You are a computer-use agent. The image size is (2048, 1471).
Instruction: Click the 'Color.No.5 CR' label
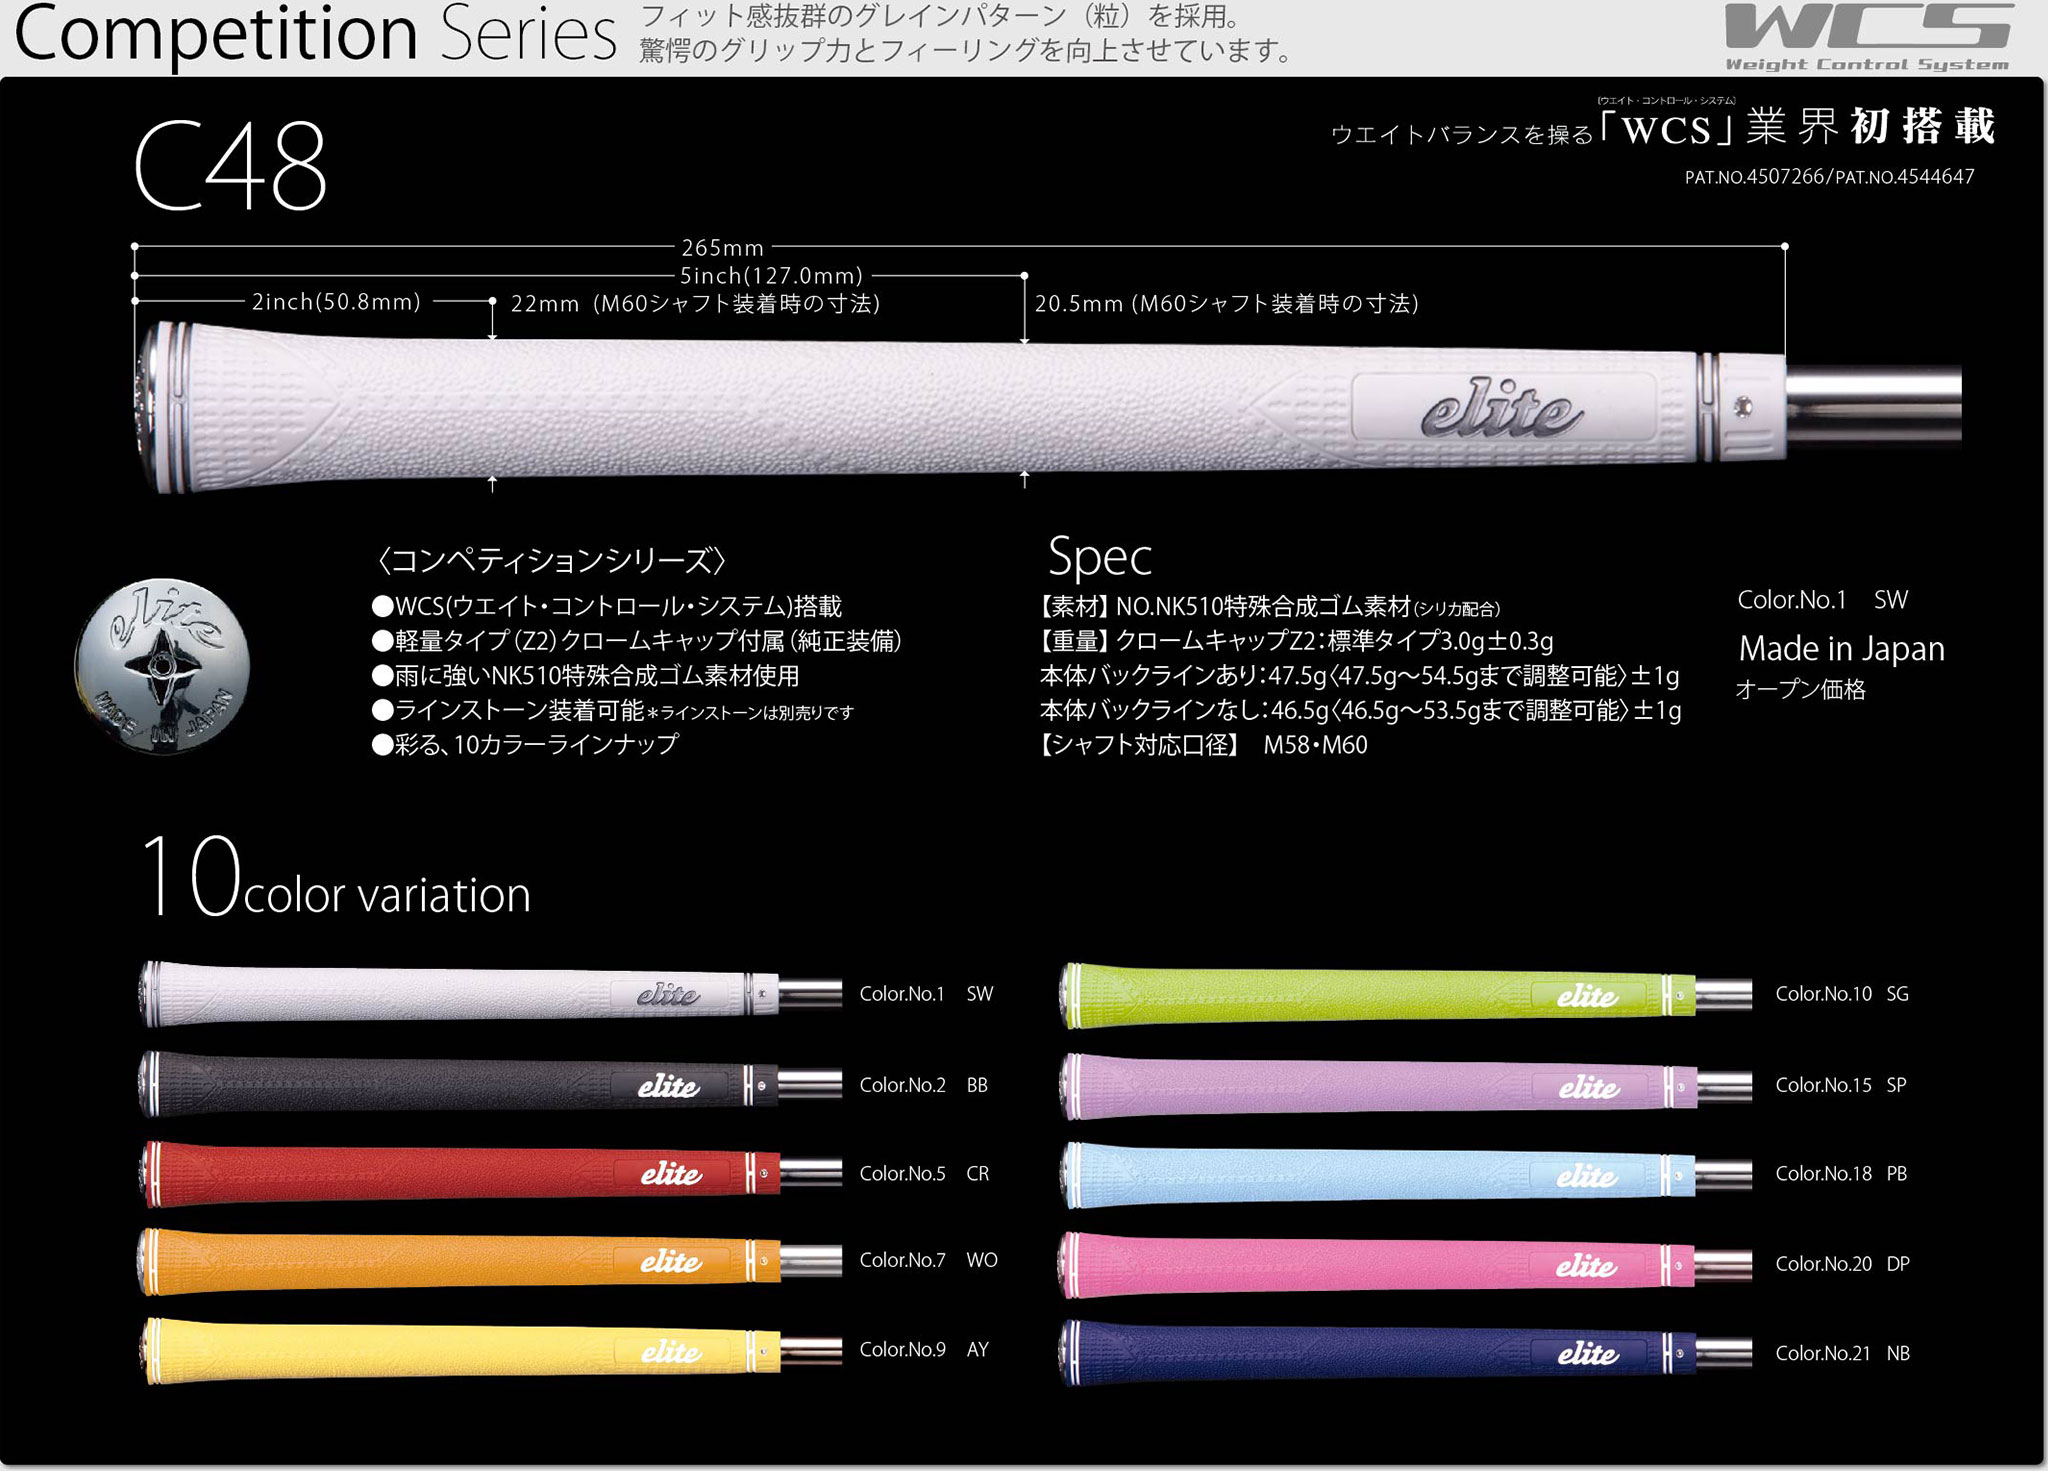[924, 1173]
